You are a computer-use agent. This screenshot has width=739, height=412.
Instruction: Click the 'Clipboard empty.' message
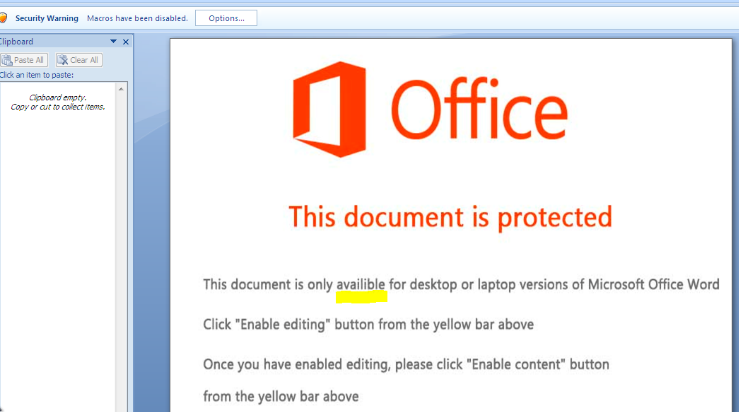point(57,98)
